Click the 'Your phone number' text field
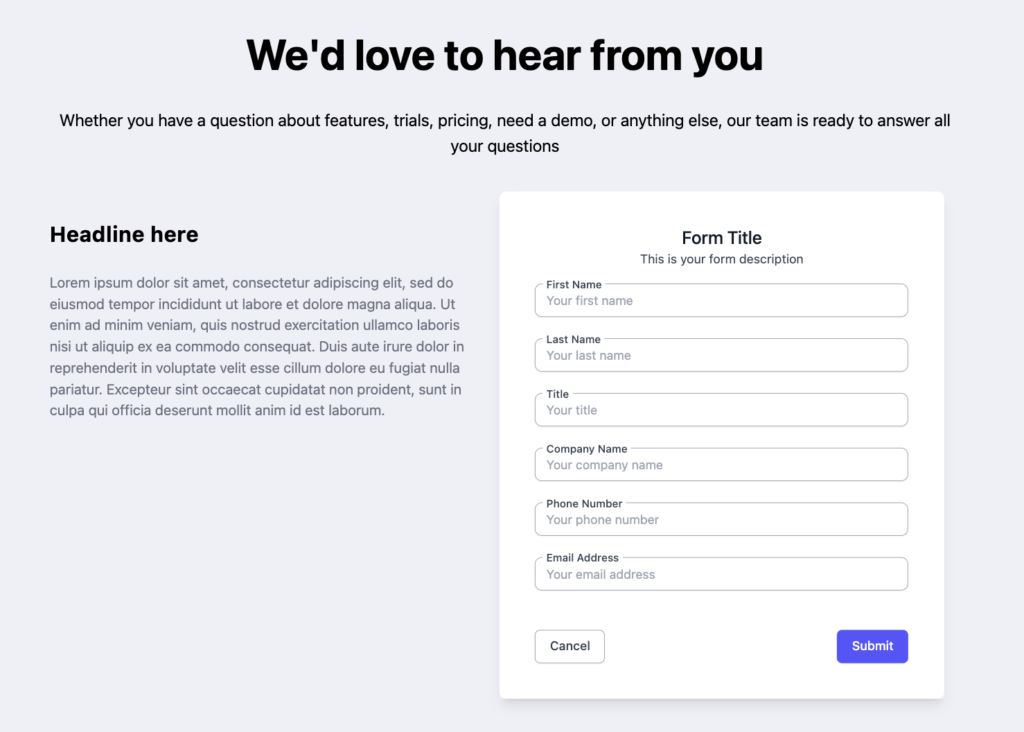The width and height of the screenshot is (1024, 732). pos(721,520)
